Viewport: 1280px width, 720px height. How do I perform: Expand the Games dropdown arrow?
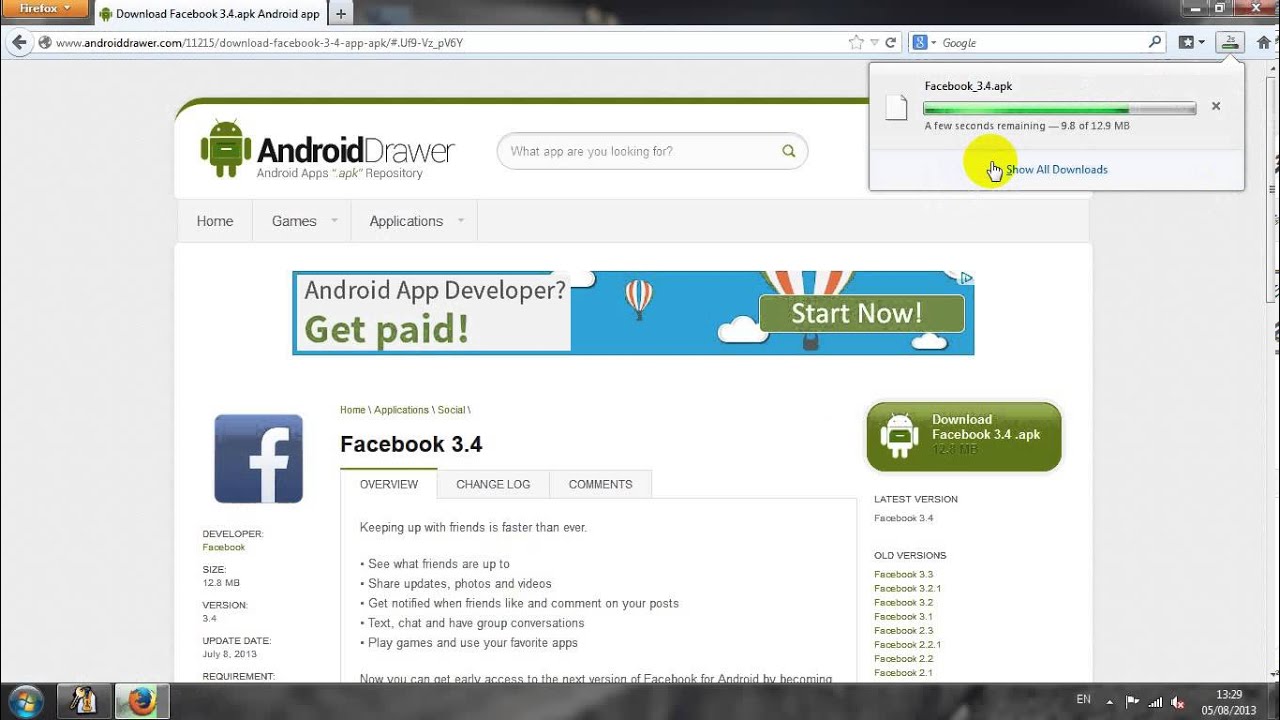(x=334, y=220)
